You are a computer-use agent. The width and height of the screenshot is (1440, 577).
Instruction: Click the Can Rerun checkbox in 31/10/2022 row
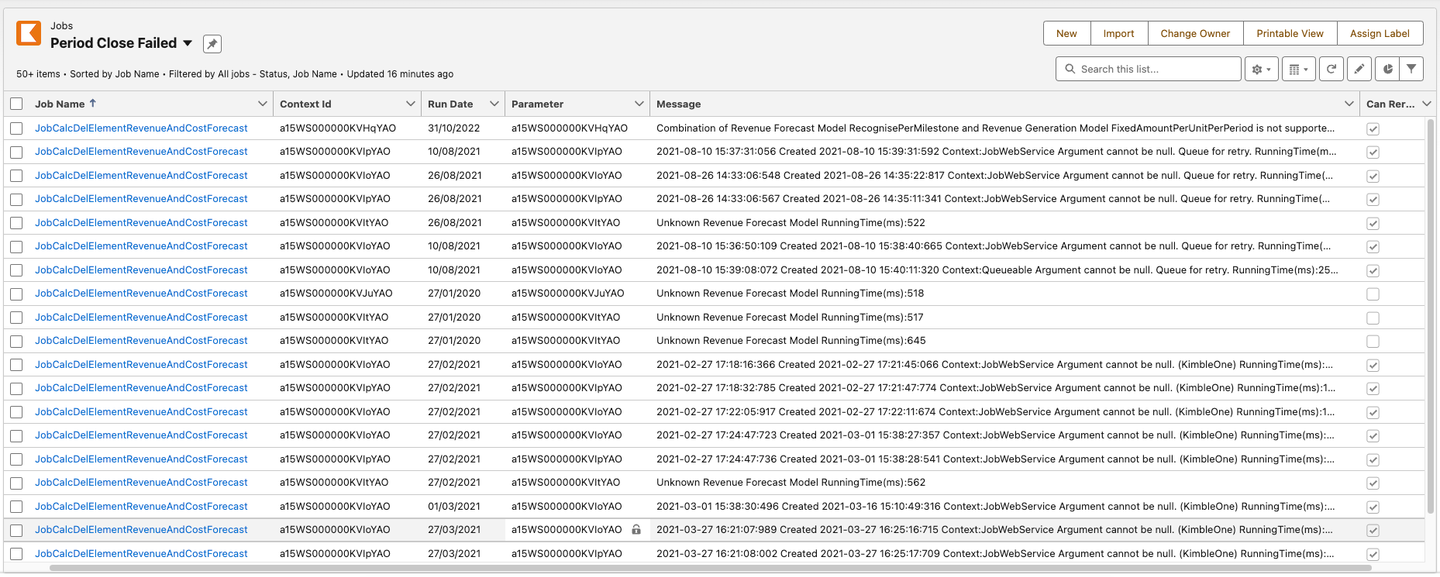(1373, 129)
